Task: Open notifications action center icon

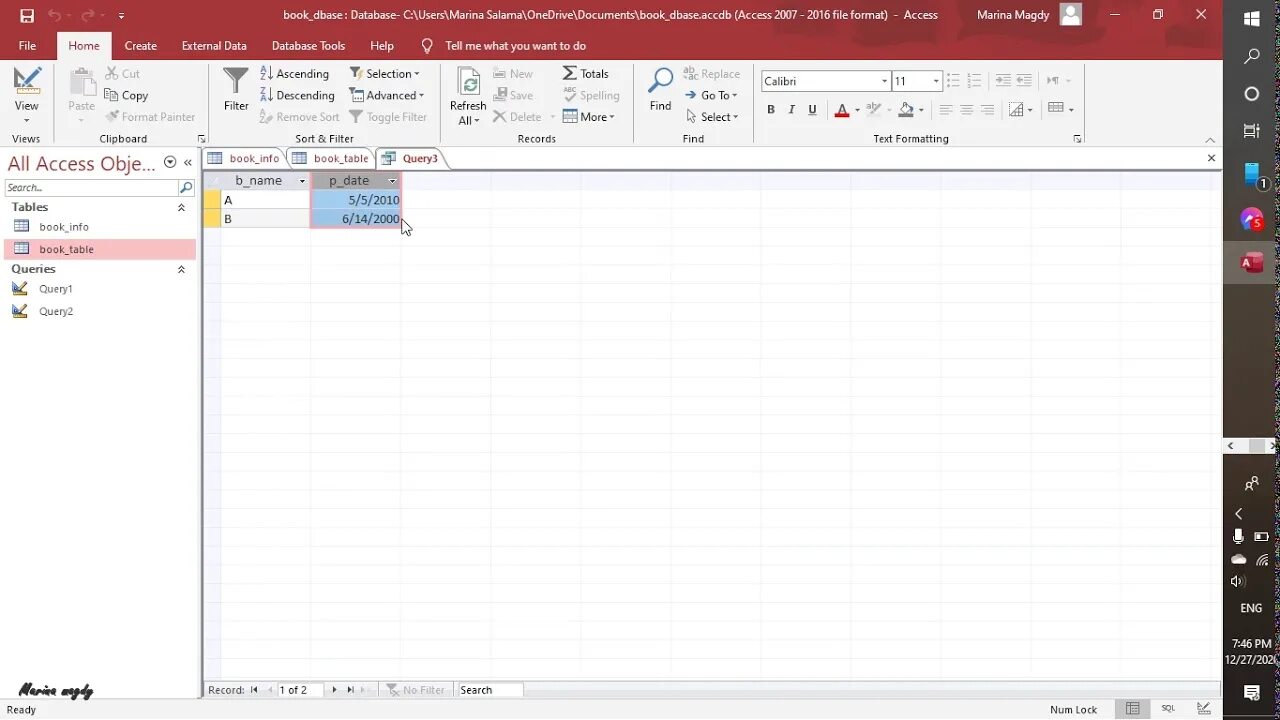Action: pos(1251,692)
